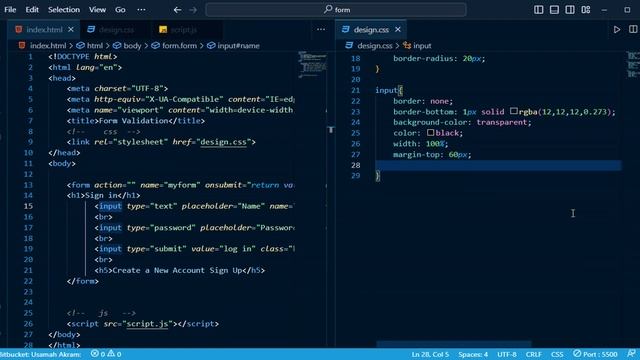Click the form search command box

(336, 10)
